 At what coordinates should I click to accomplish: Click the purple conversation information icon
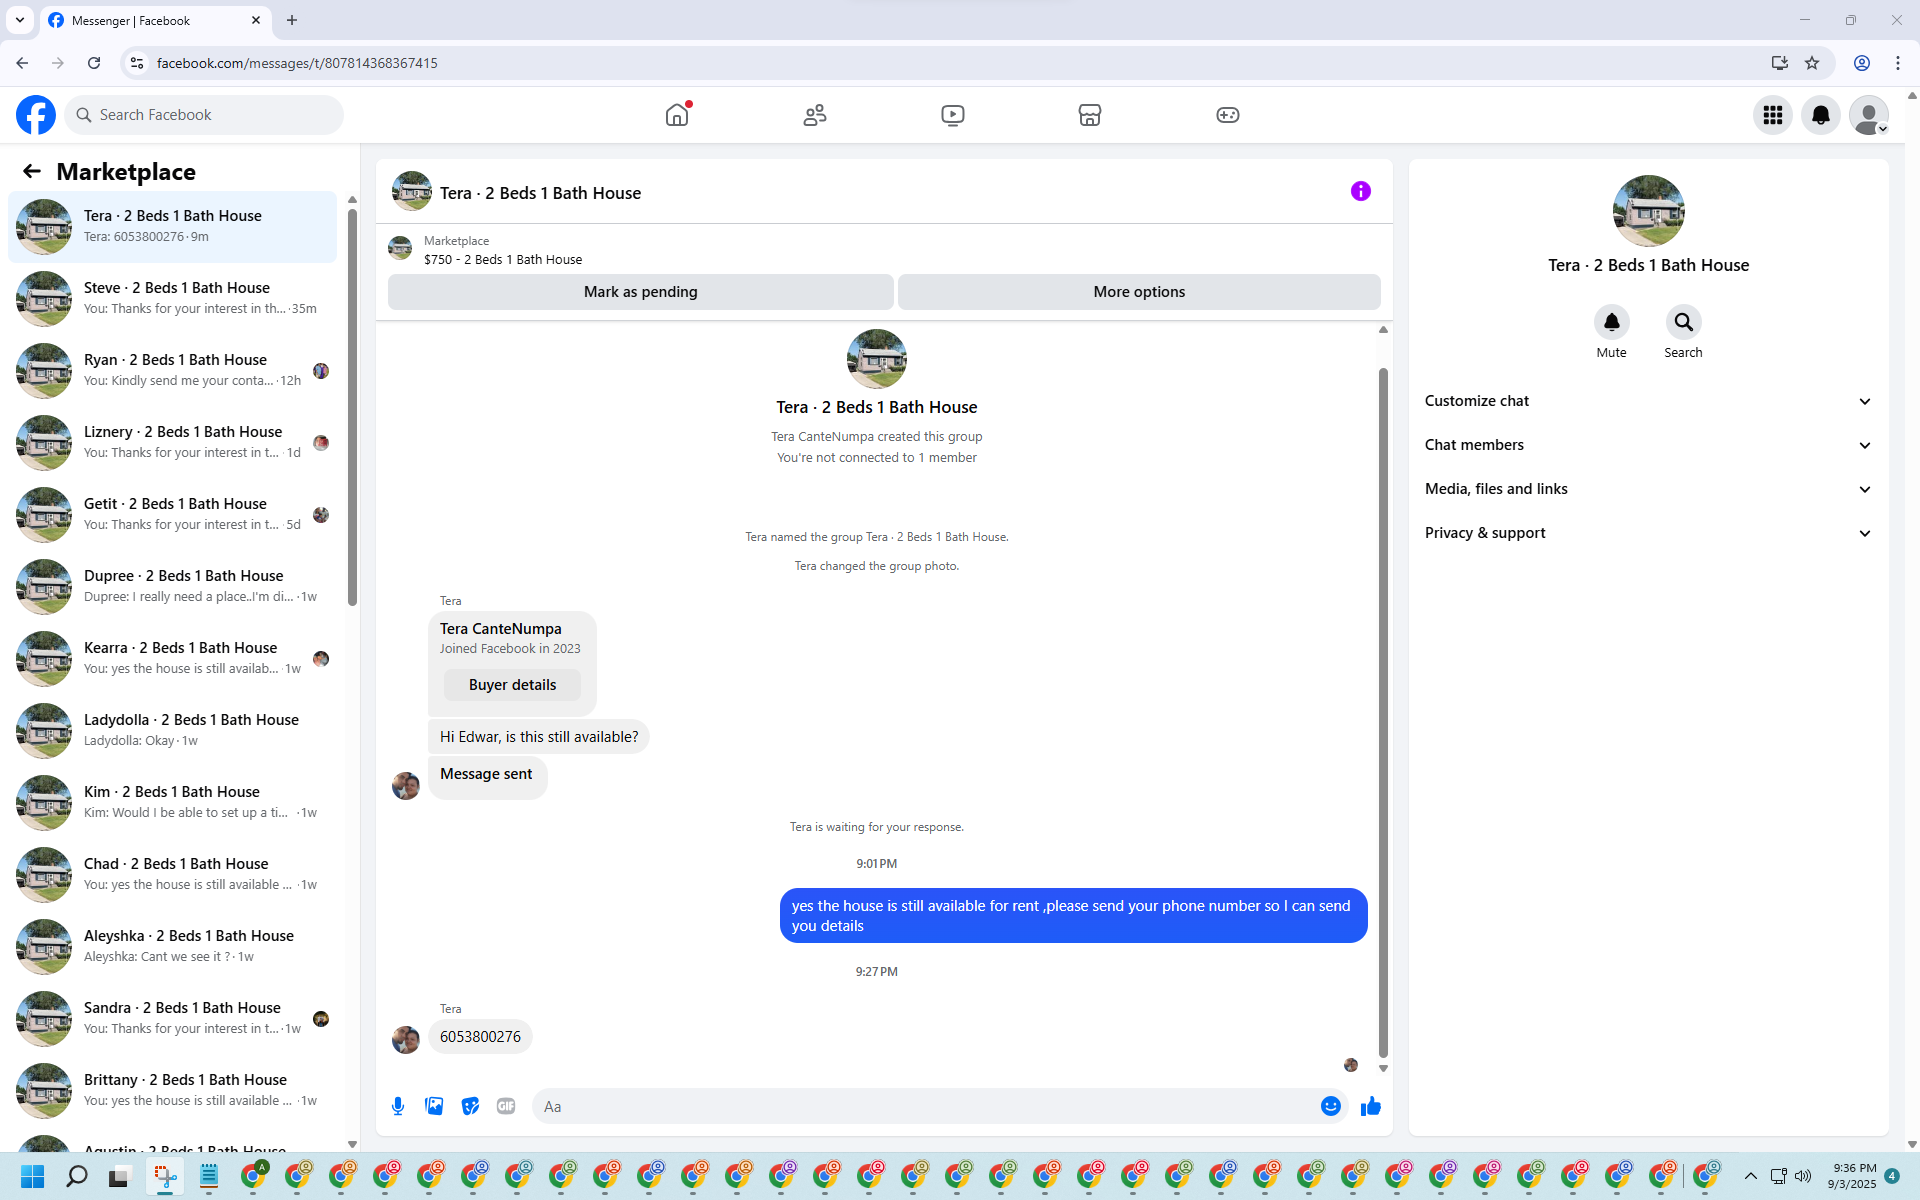point(1361,191)
